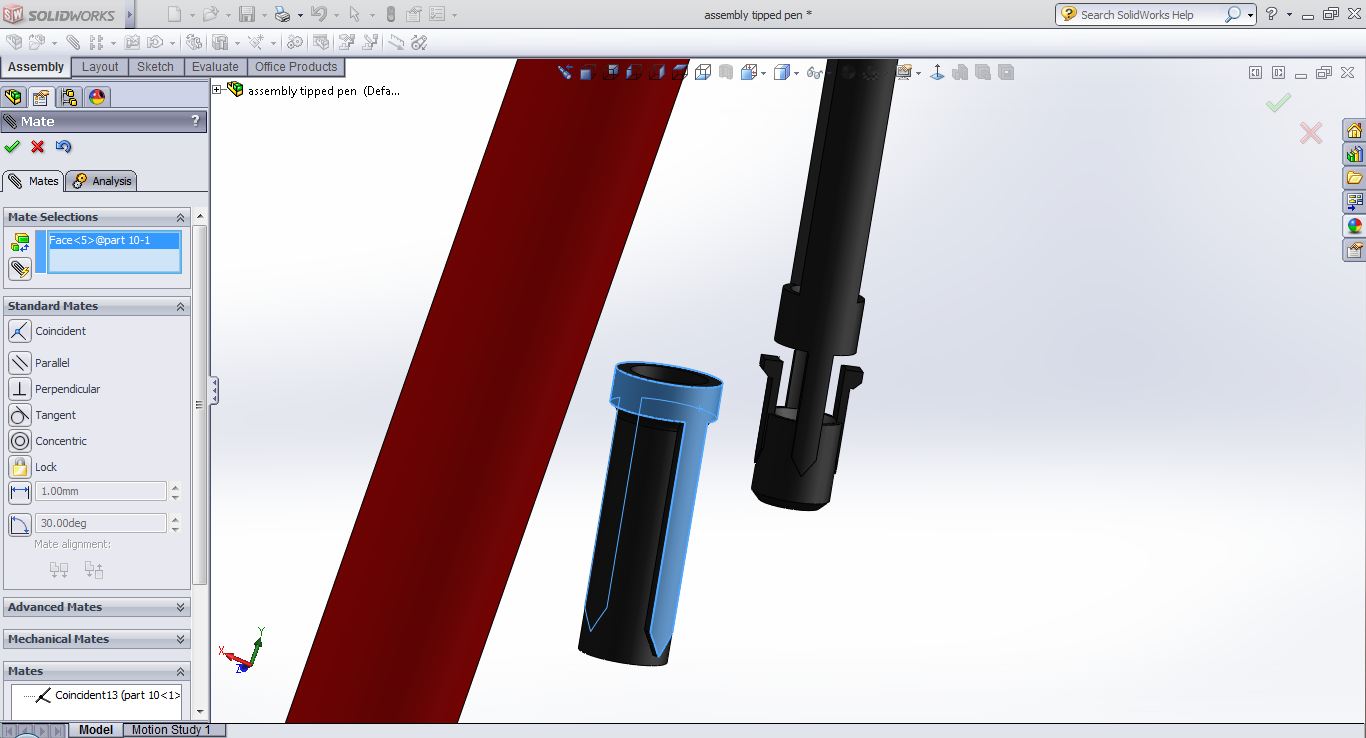The height and width of the screenshot is (738, 1366).
Task: Select Face<5>@part 10-1 in selection box
Action: pyautogui.click(x=113, y=240)
